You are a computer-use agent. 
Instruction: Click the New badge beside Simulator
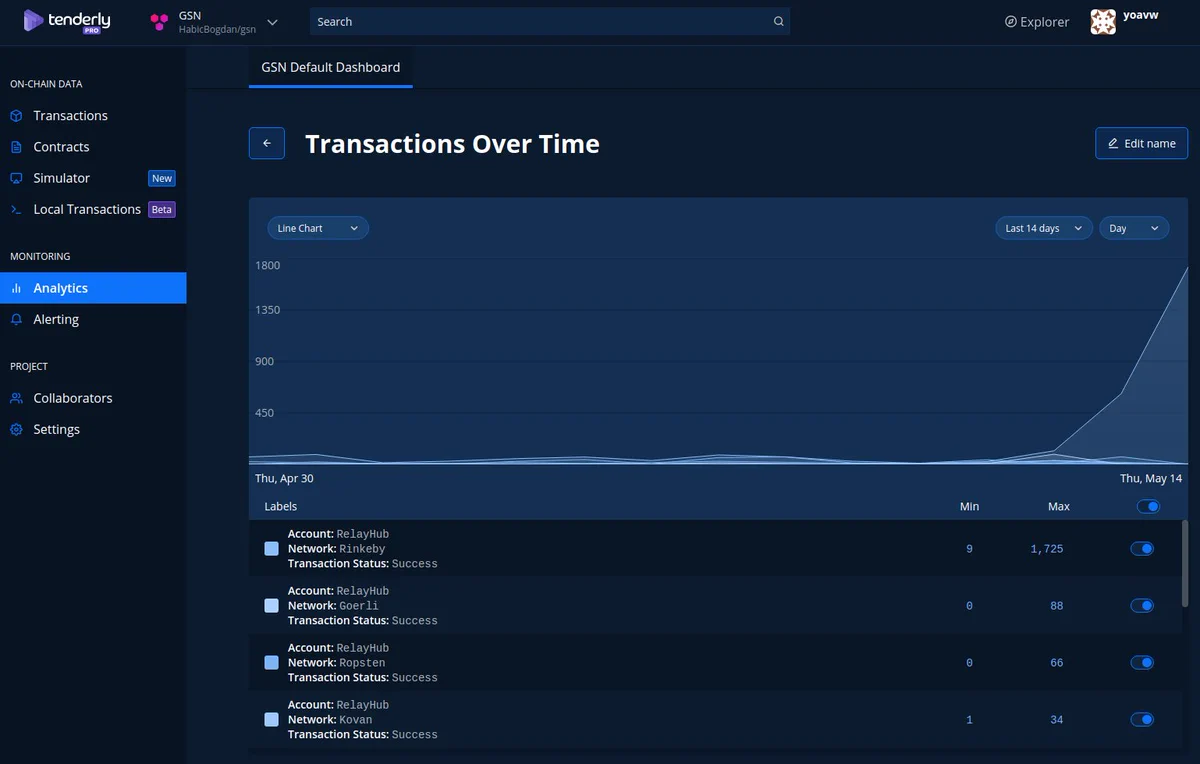[162, 178]
